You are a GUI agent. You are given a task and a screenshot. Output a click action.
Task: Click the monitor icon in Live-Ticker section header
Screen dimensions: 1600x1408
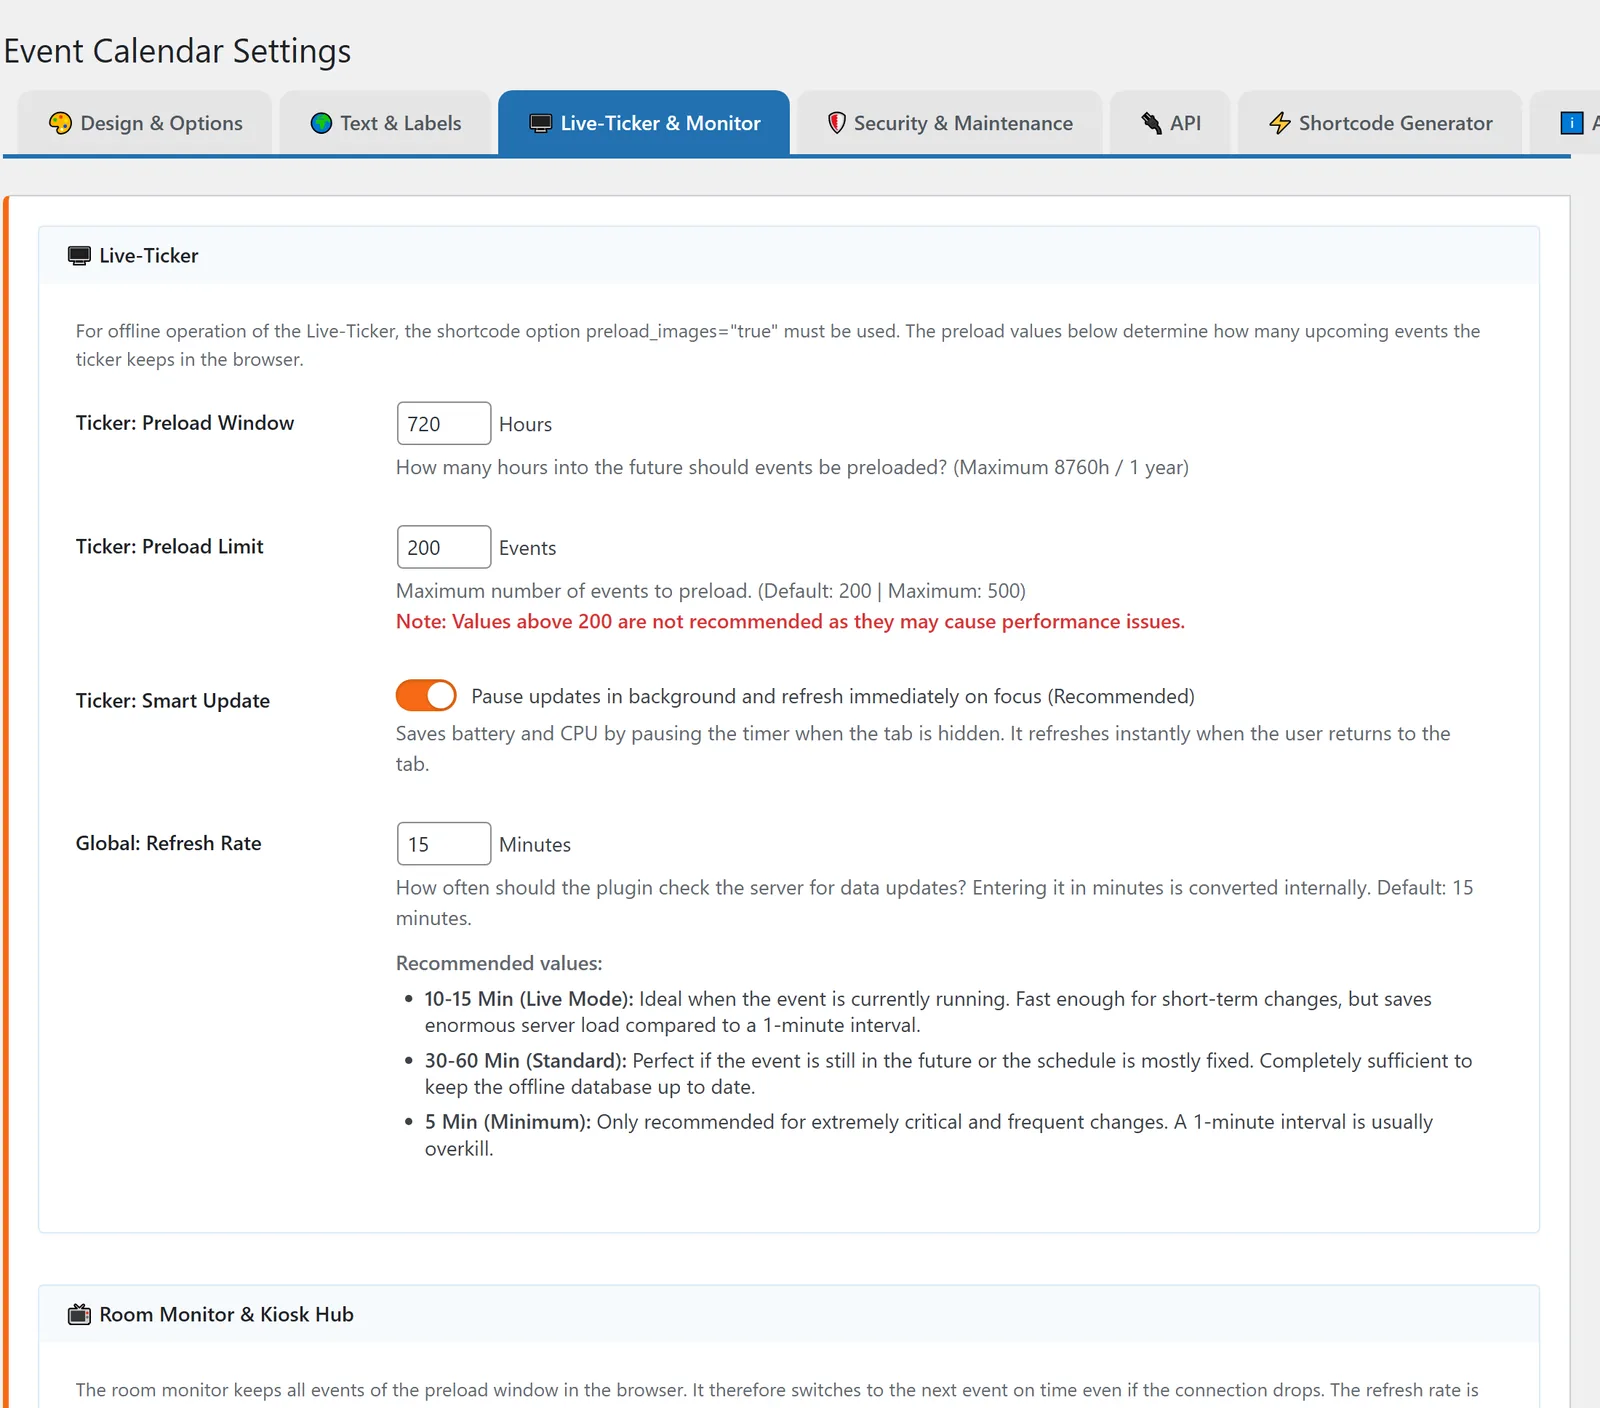pyautogui.click(x=79, y=256)
